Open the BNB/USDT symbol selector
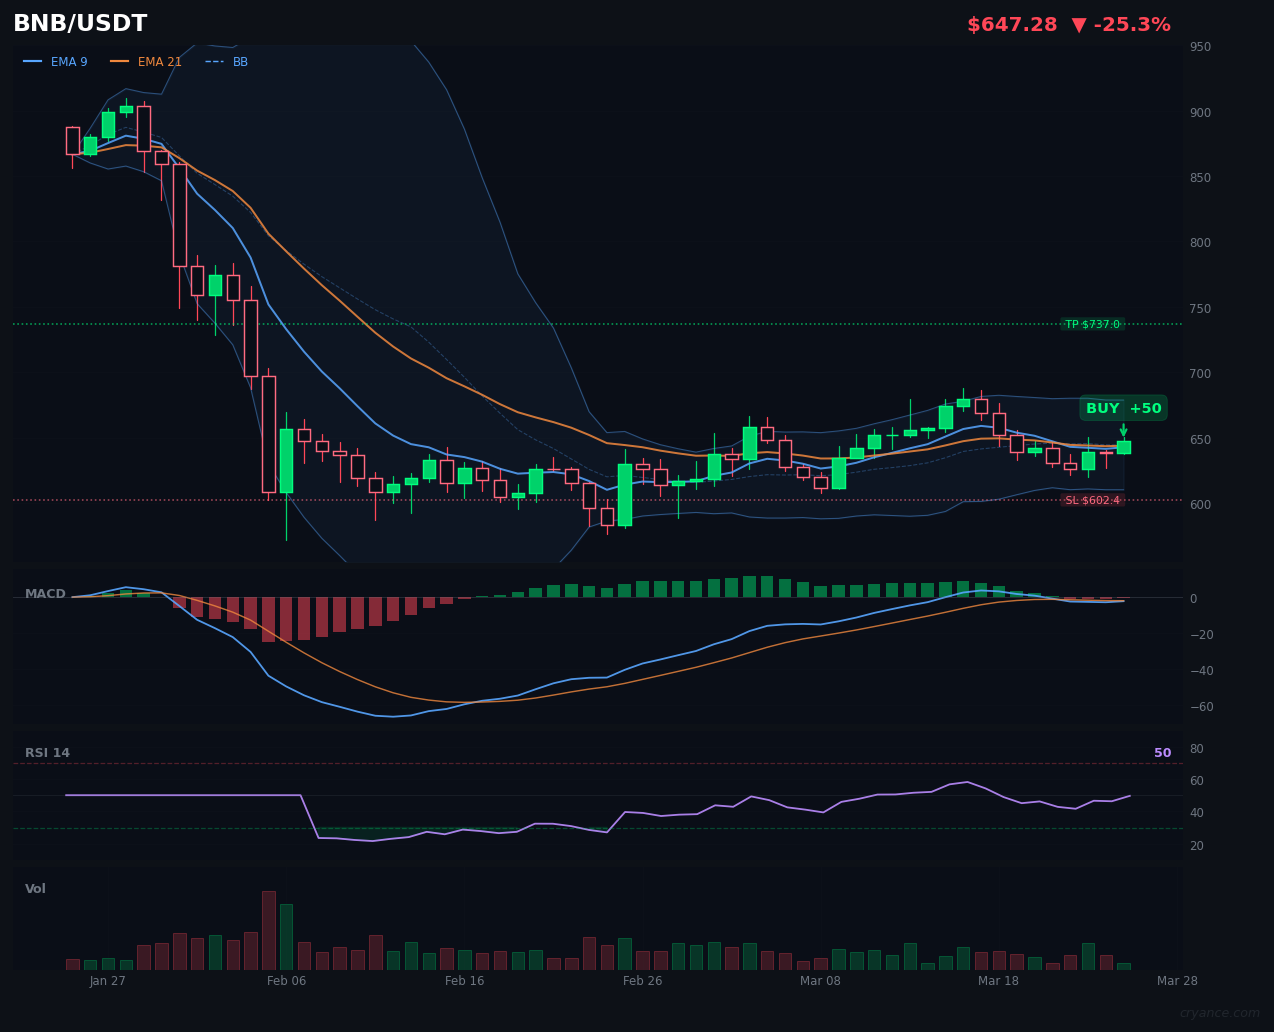 80,22
